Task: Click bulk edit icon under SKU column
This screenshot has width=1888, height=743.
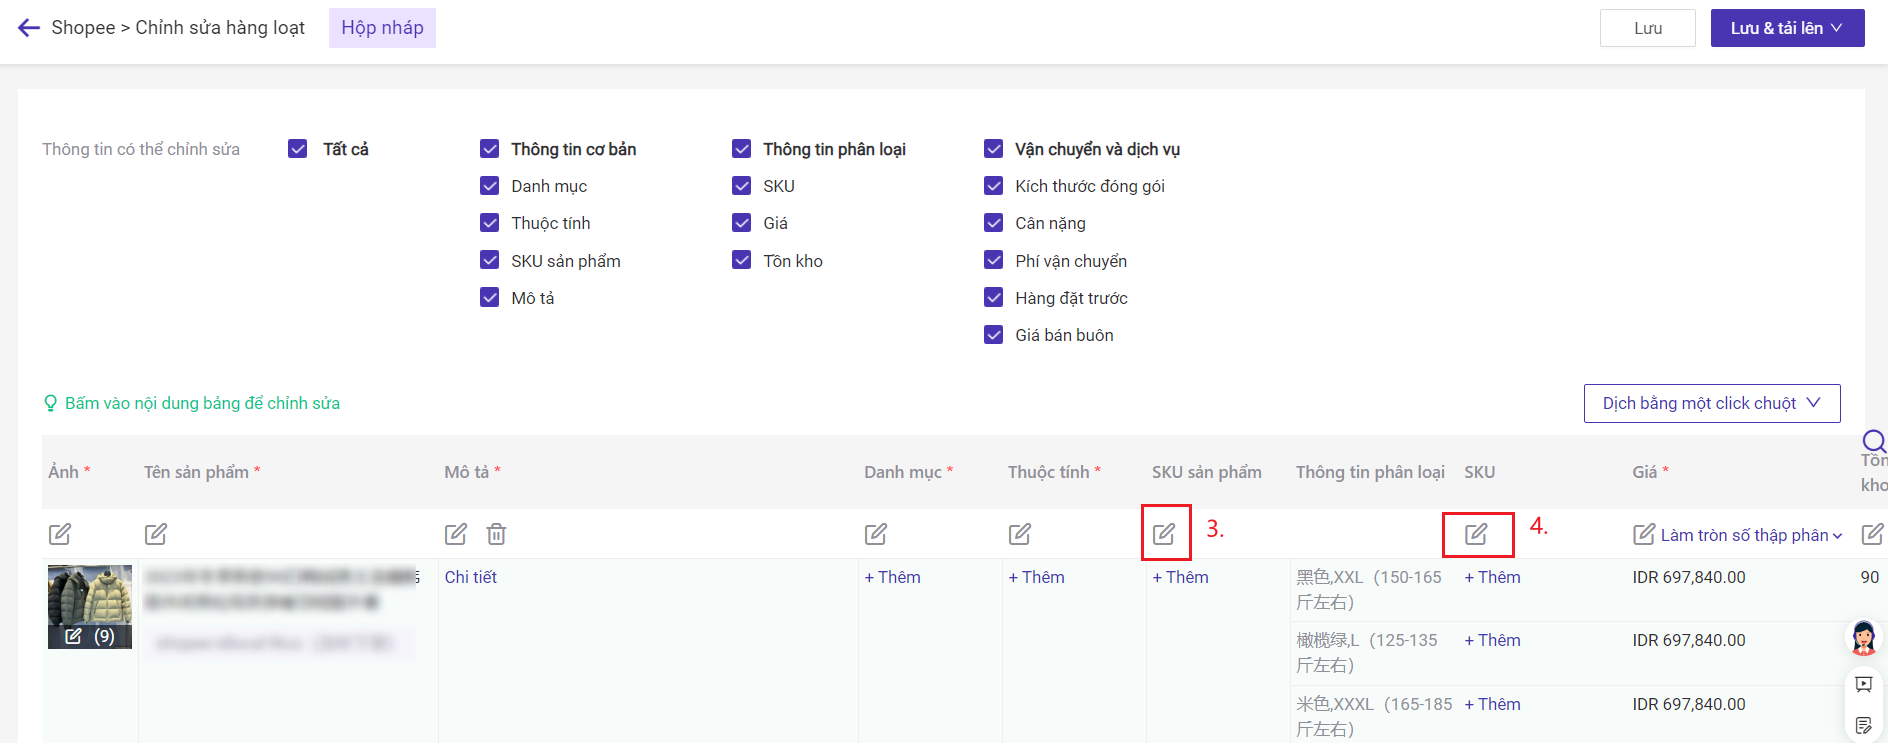Action: (x=1476, y=534)
